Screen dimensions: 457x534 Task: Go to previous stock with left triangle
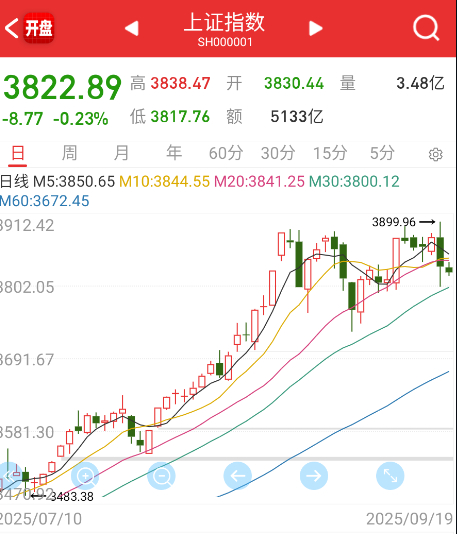tap(132, 28)
